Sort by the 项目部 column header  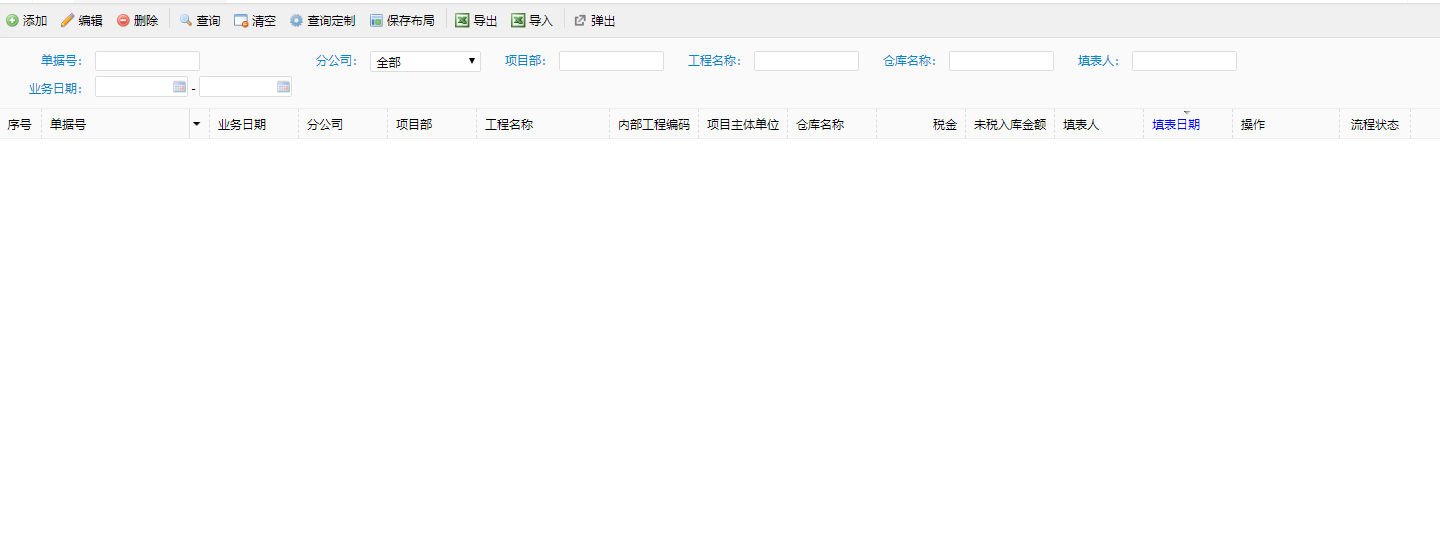click(432, 125)
